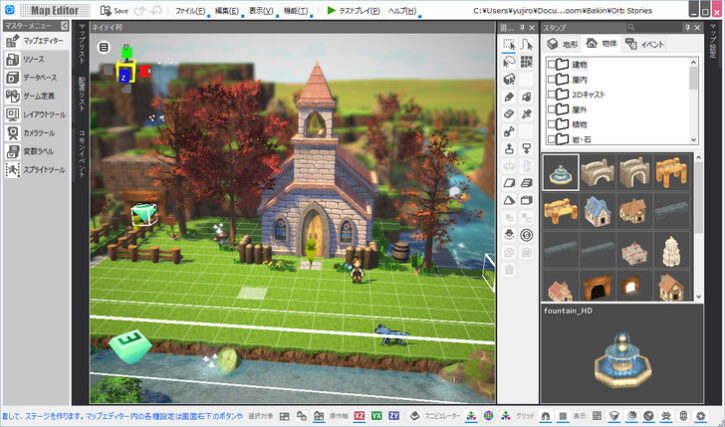Select the pencil draw tool
Viewport: 725px width, 427px height.
509,96
